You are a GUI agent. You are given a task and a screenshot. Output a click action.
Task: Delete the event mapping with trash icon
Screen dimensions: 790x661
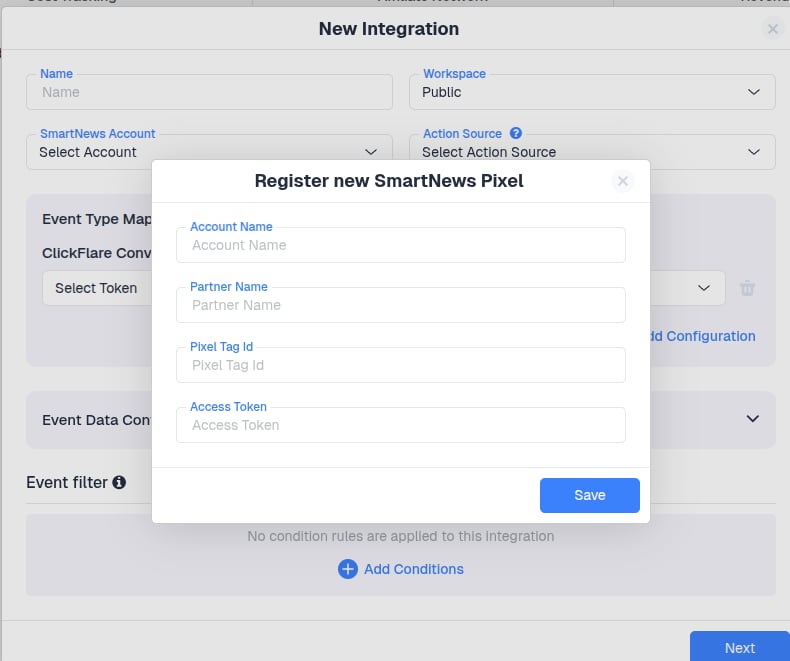click(x=747, y=288)
